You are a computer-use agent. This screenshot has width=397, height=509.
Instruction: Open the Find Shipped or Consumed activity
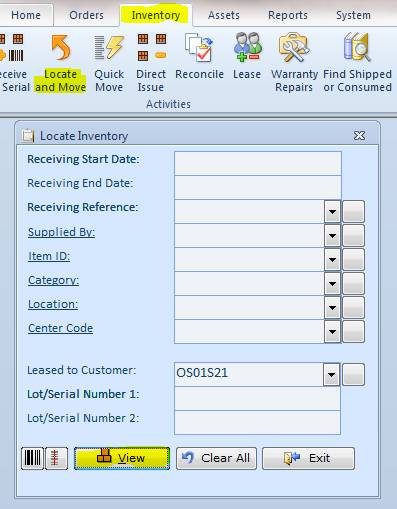point(357,63)
